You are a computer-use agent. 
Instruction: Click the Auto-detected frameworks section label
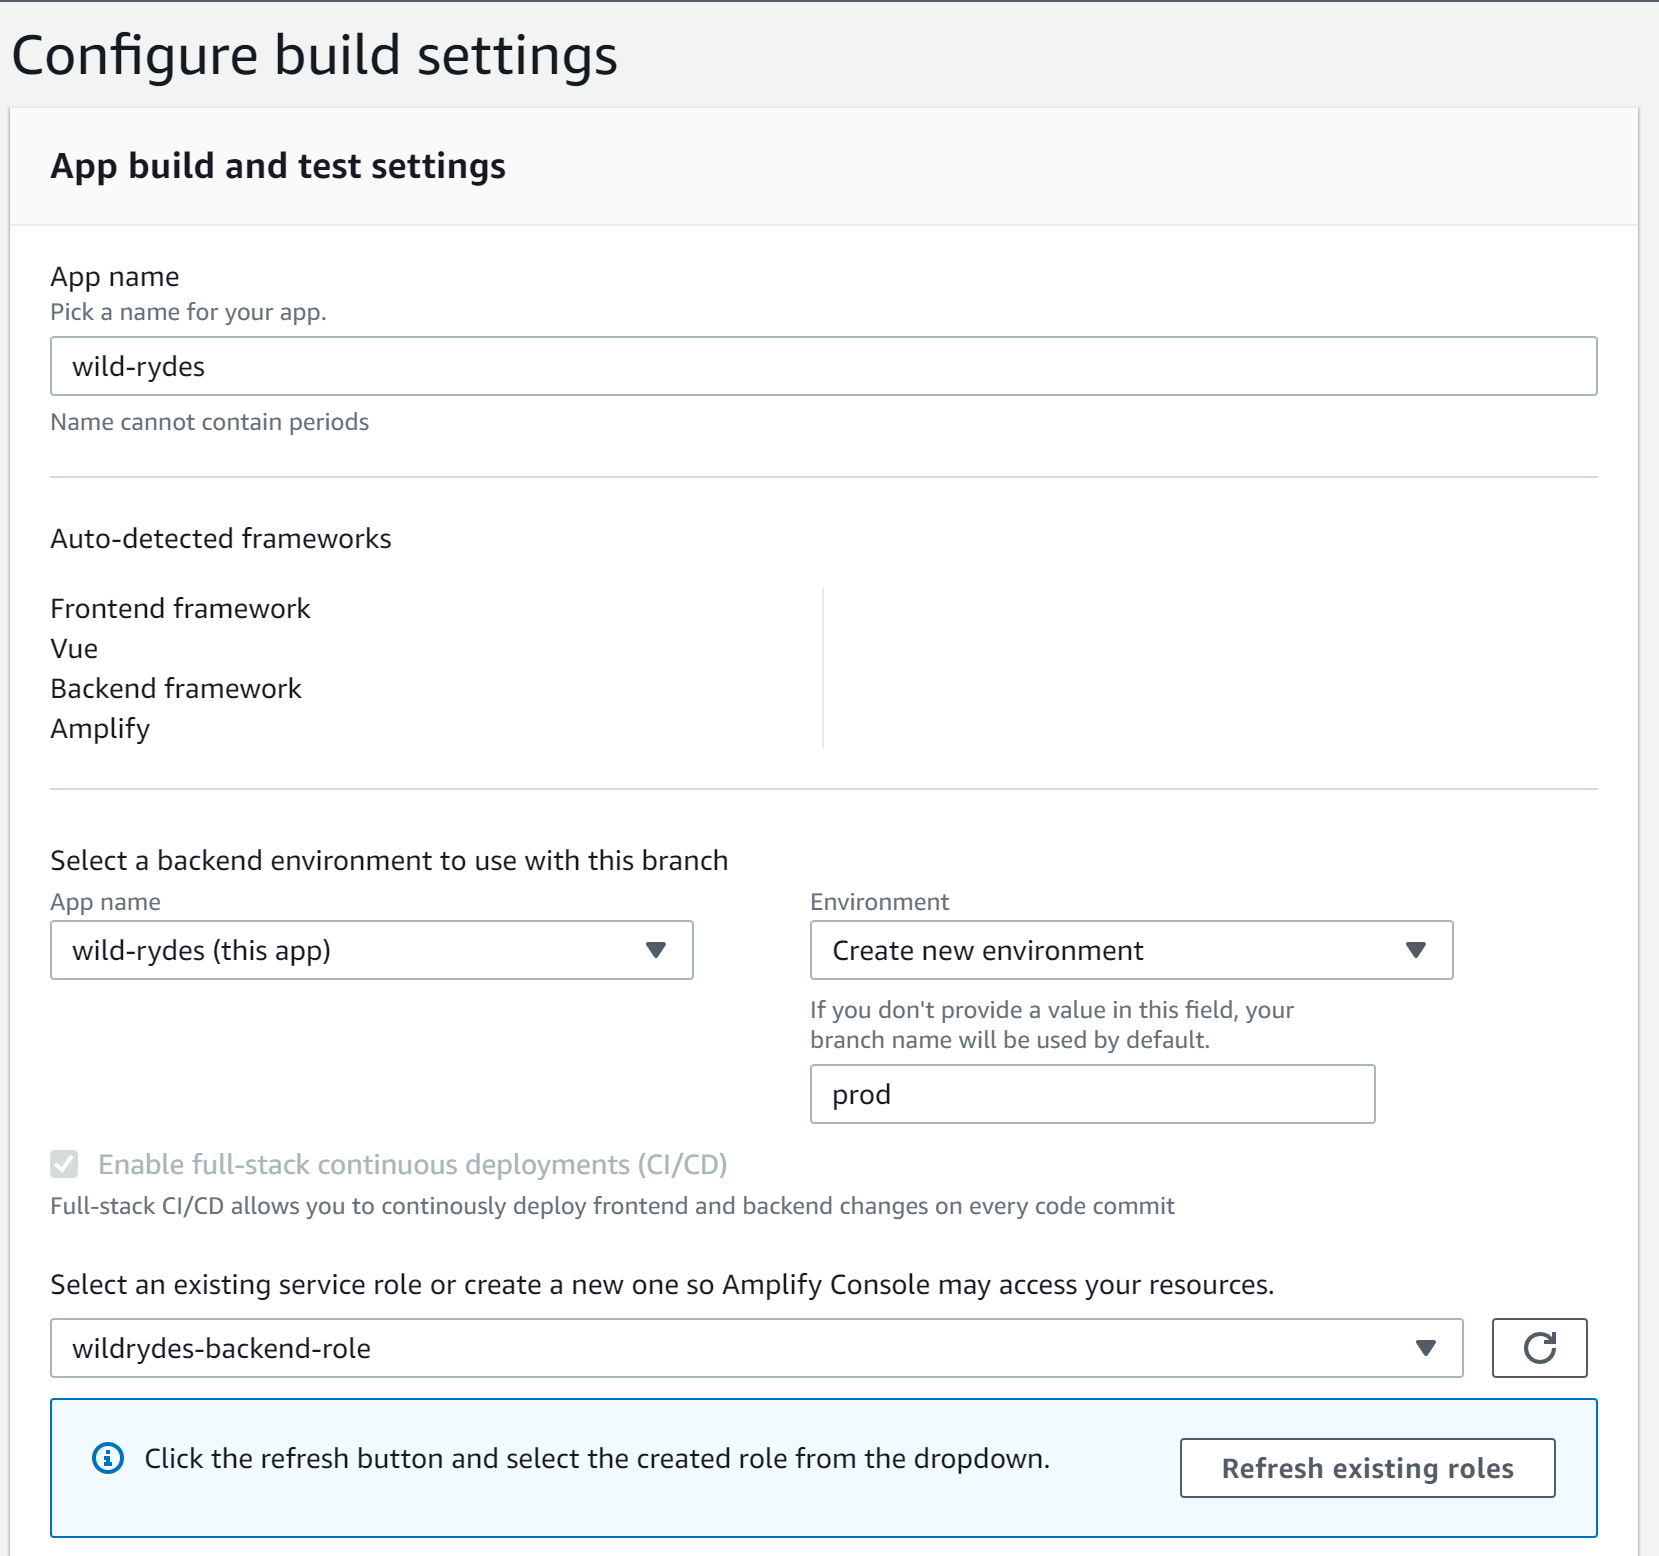[221, 538]
